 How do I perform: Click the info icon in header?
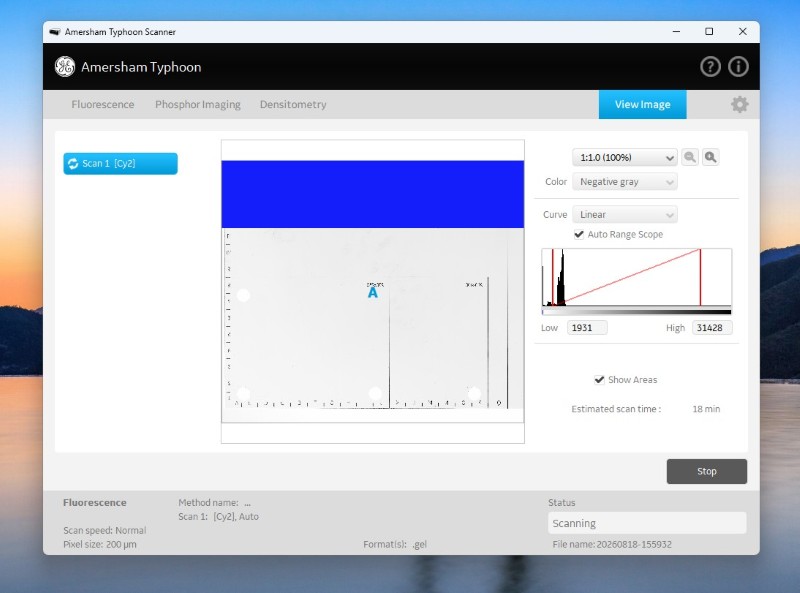click(x=738, y=67)
